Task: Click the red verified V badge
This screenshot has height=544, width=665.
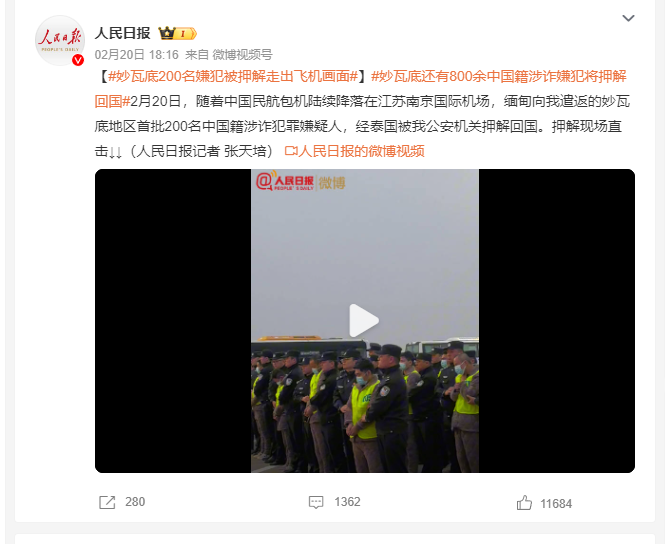Action: pyautogui.click(x=78, y=60)
